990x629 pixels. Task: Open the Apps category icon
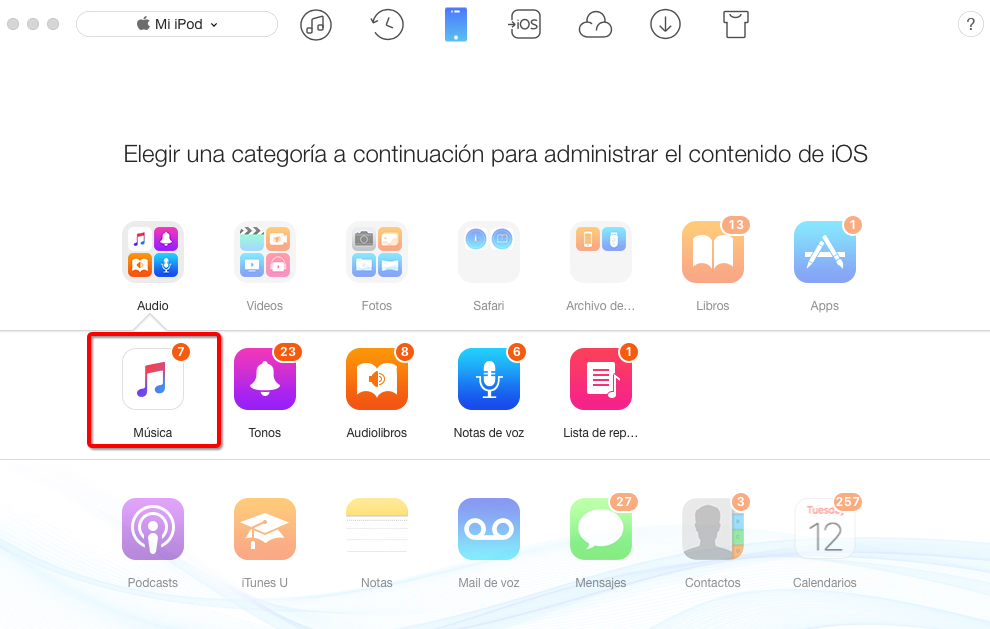(825, 252)
